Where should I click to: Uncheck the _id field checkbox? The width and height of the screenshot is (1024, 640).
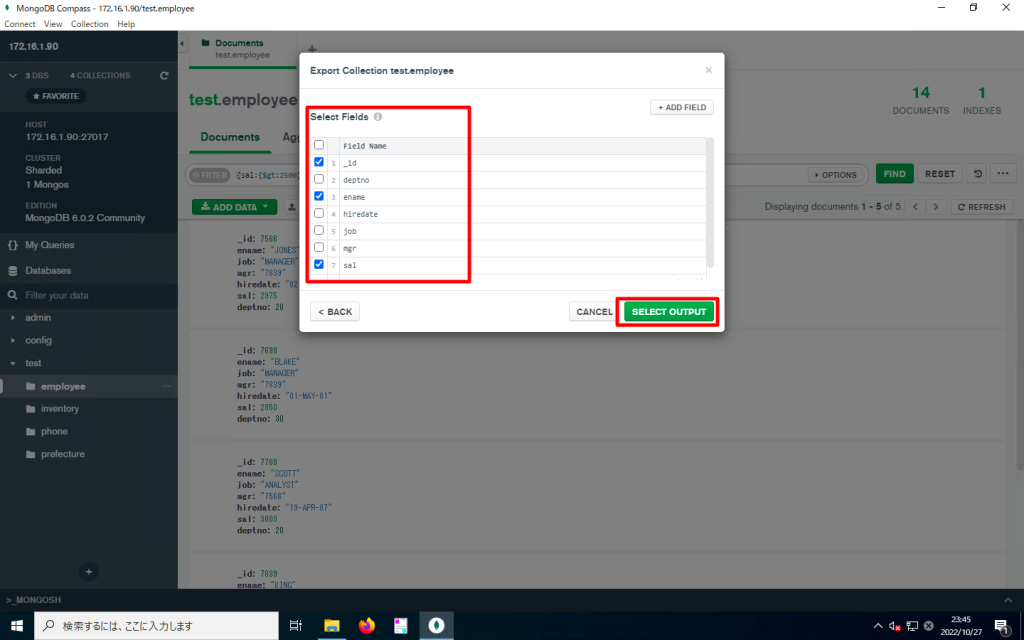pos(319,162)
